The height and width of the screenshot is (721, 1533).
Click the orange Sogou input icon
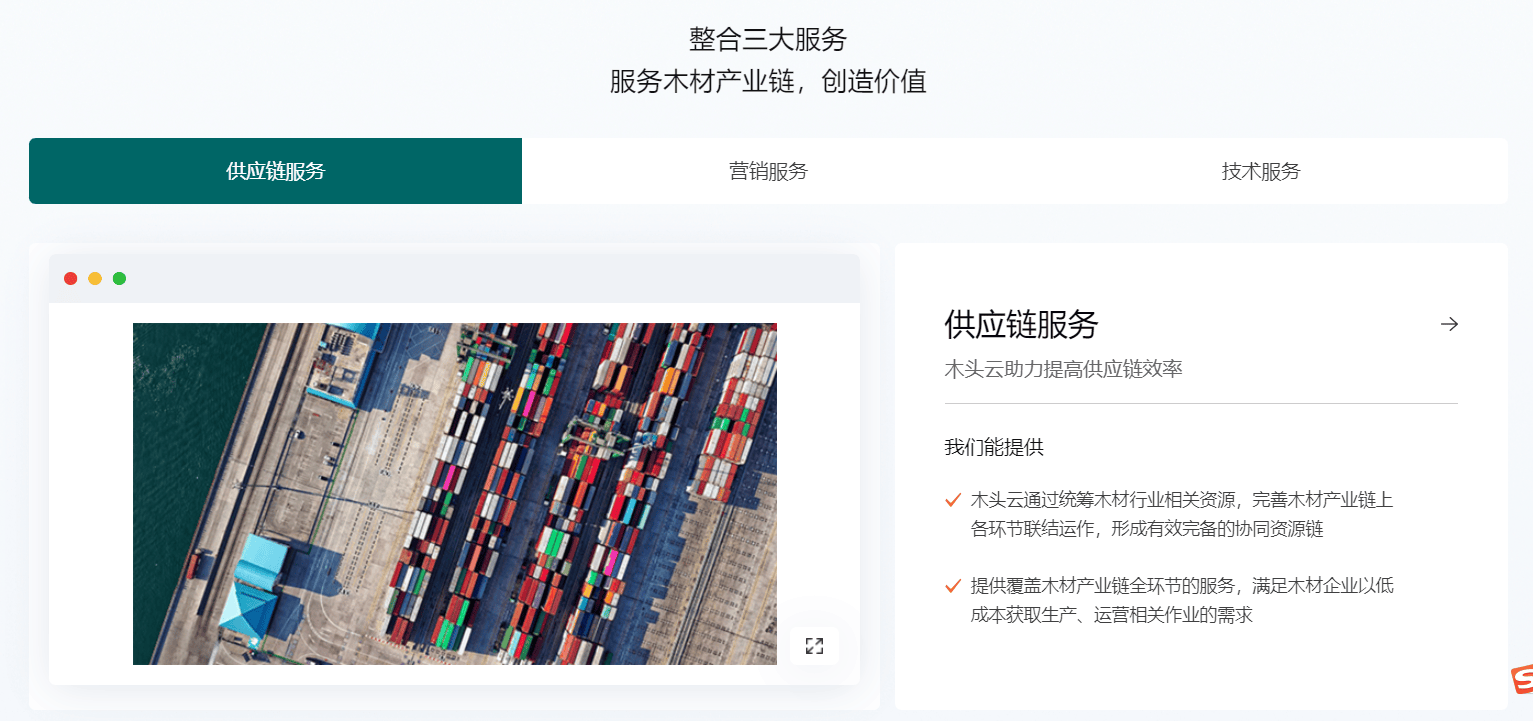point(1521,681)
